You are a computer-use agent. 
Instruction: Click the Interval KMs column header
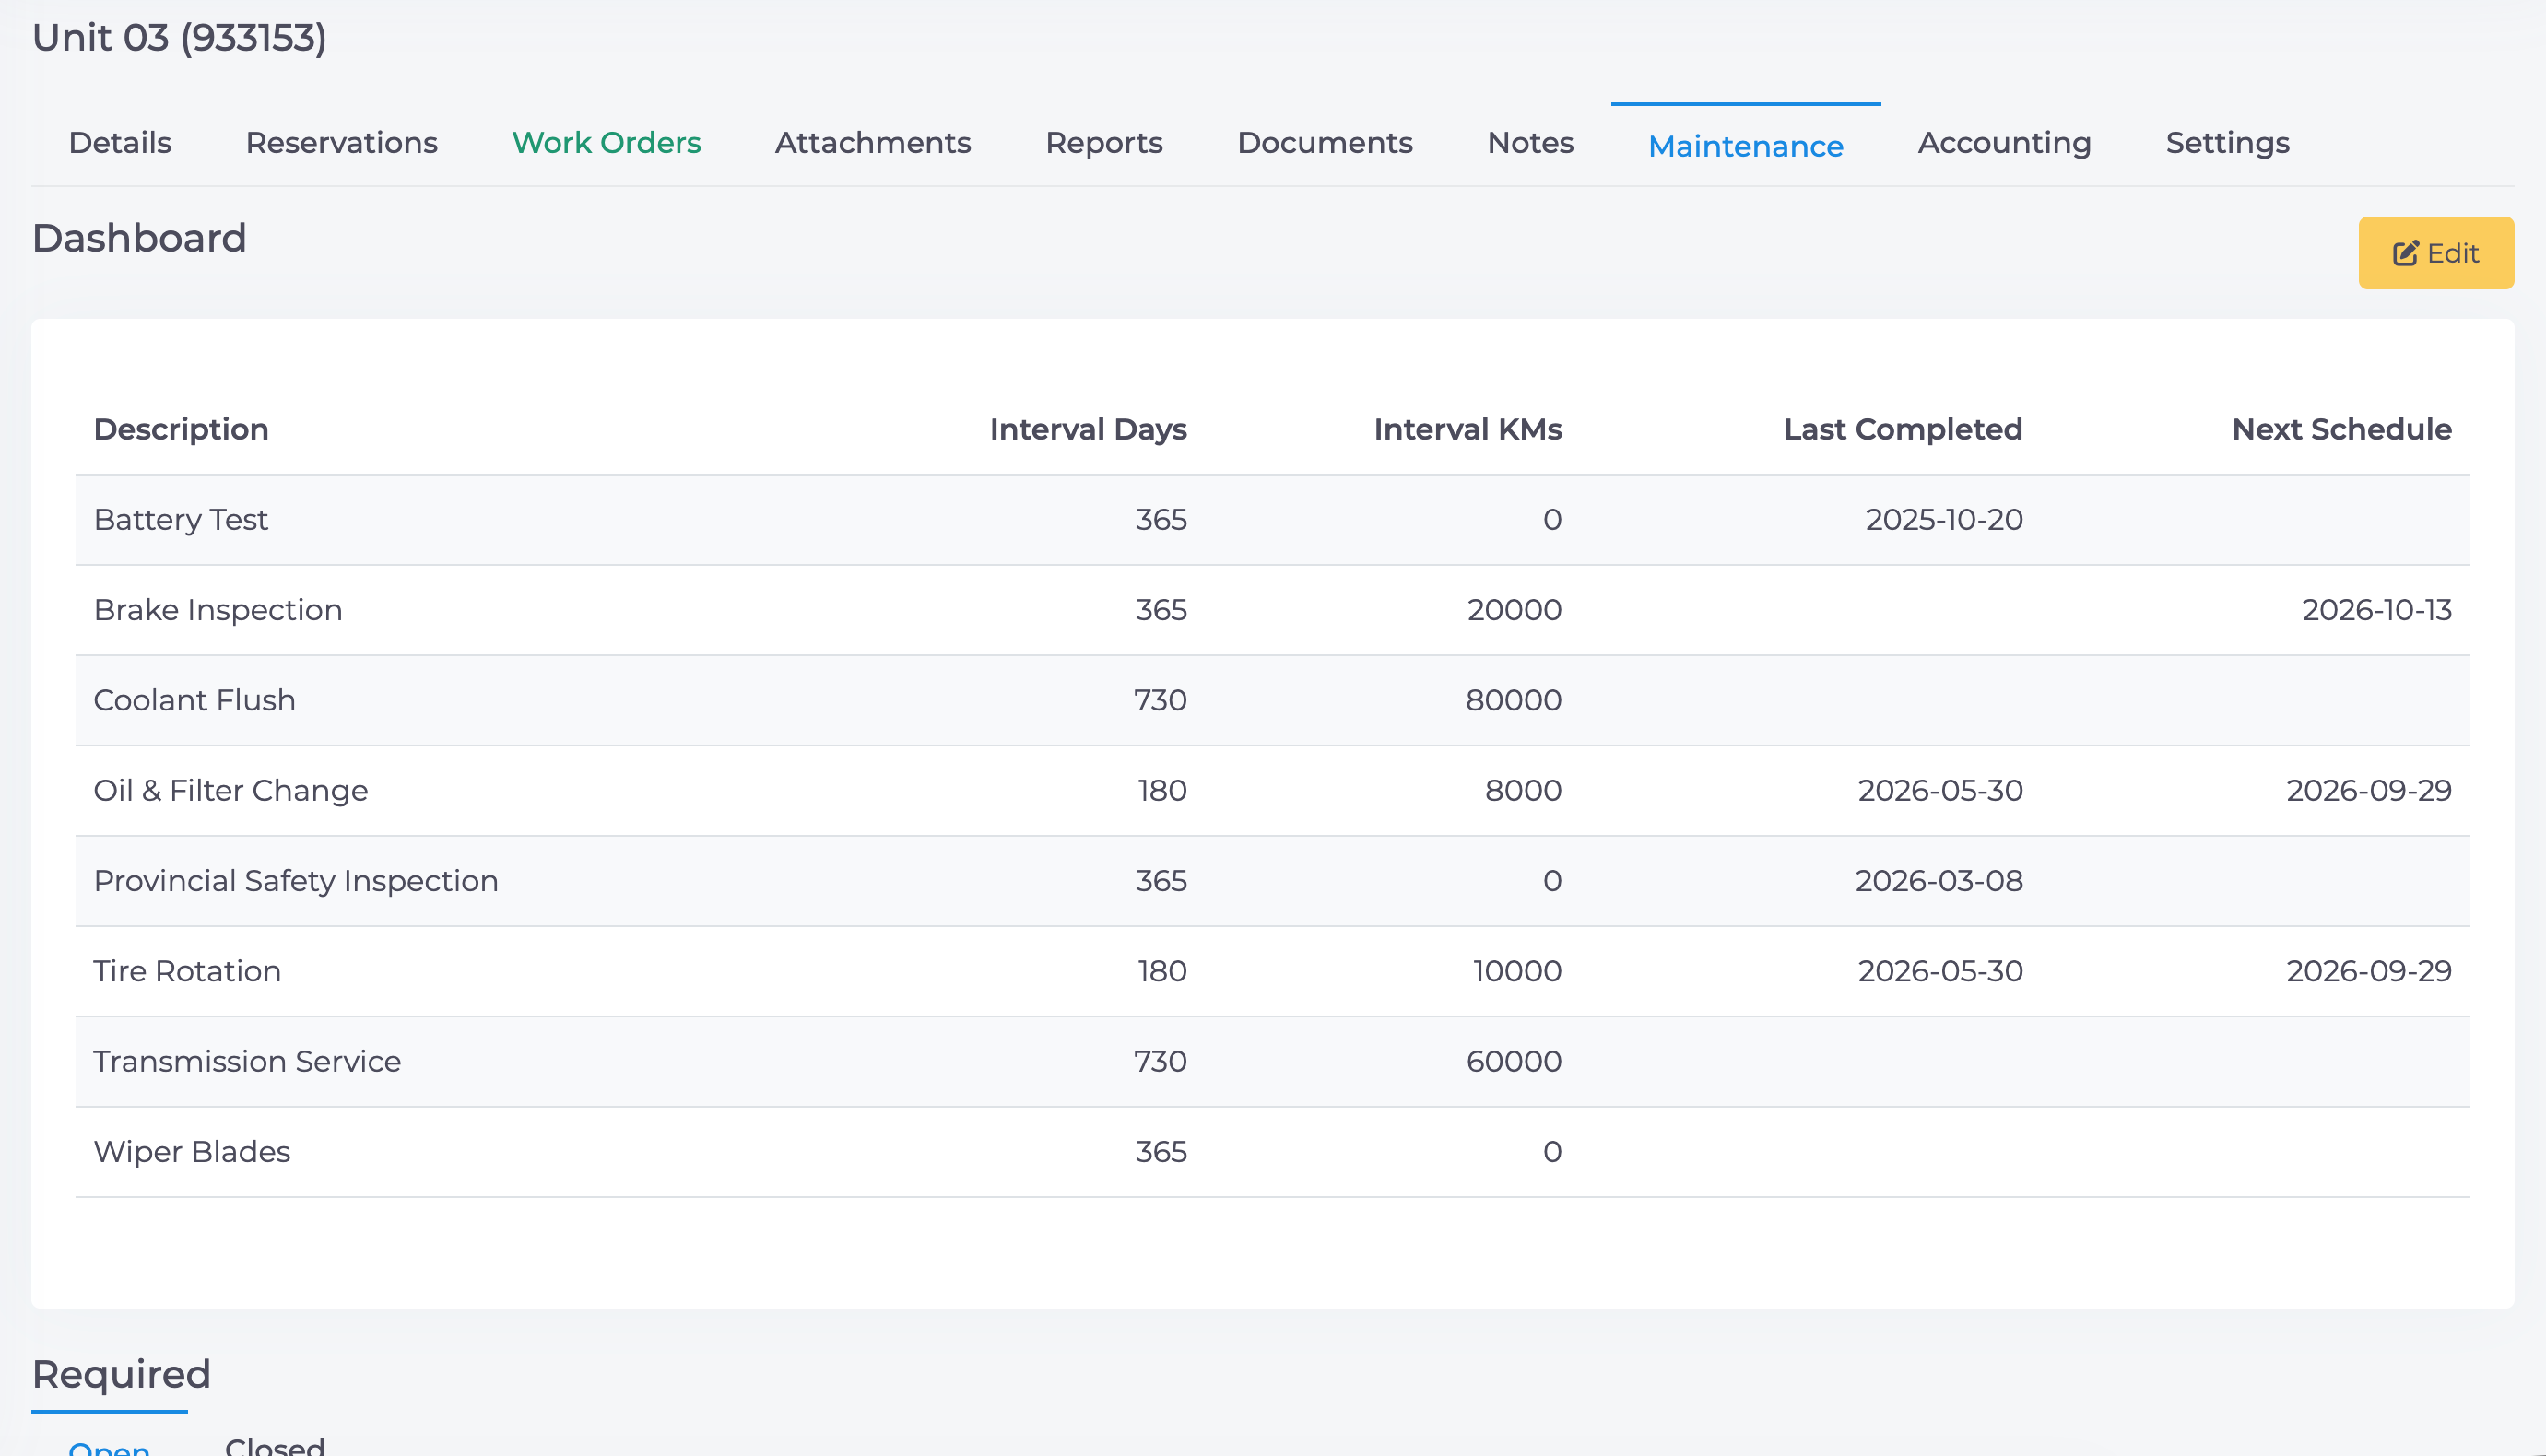point(1467,429)
